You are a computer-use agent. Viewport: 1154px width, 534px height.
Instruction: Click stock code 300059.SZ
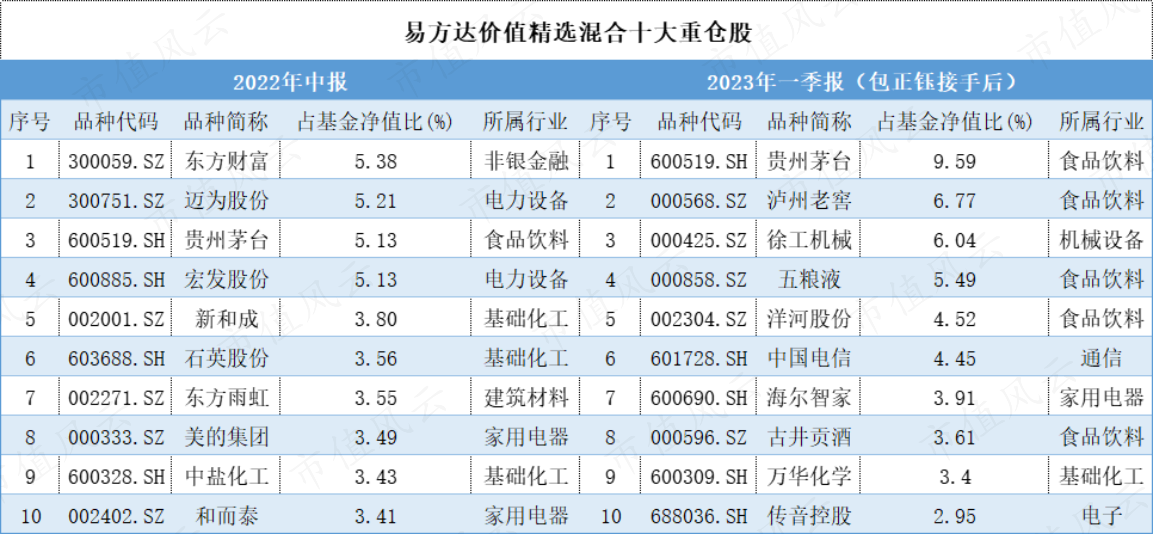click(116, 161)
